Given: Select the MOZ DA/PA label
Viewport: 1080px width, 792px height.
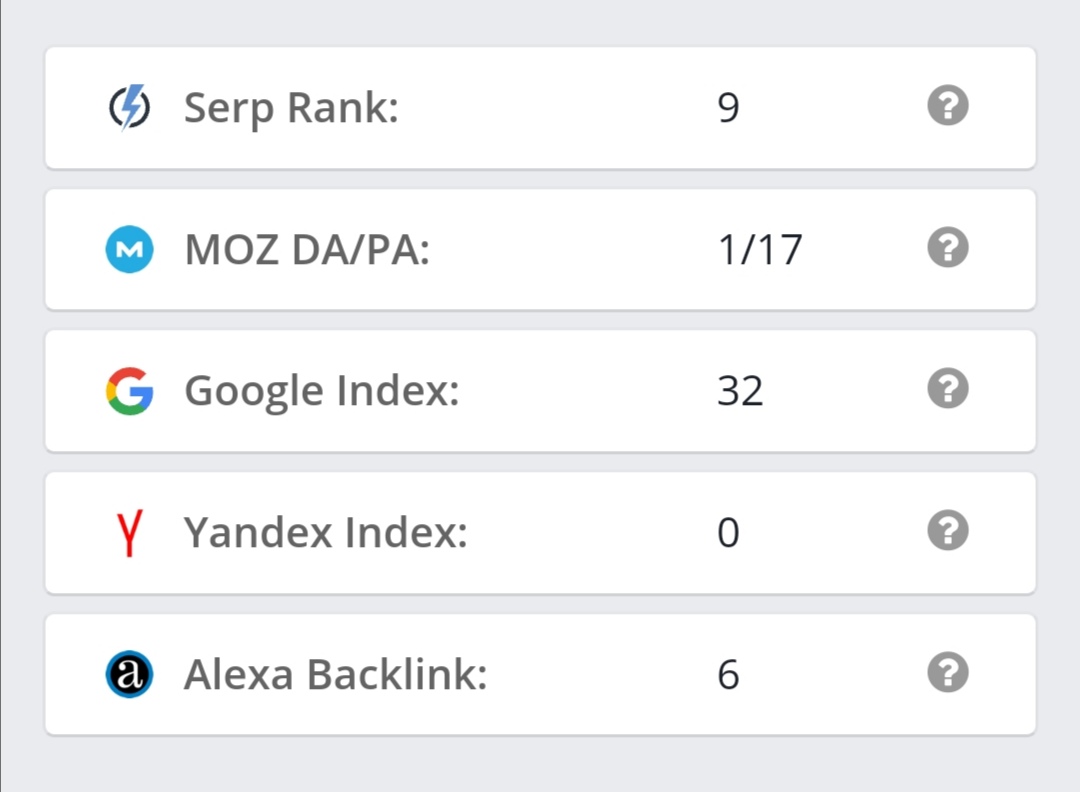Looking at the screenshot, I should [x=307, y=249].
